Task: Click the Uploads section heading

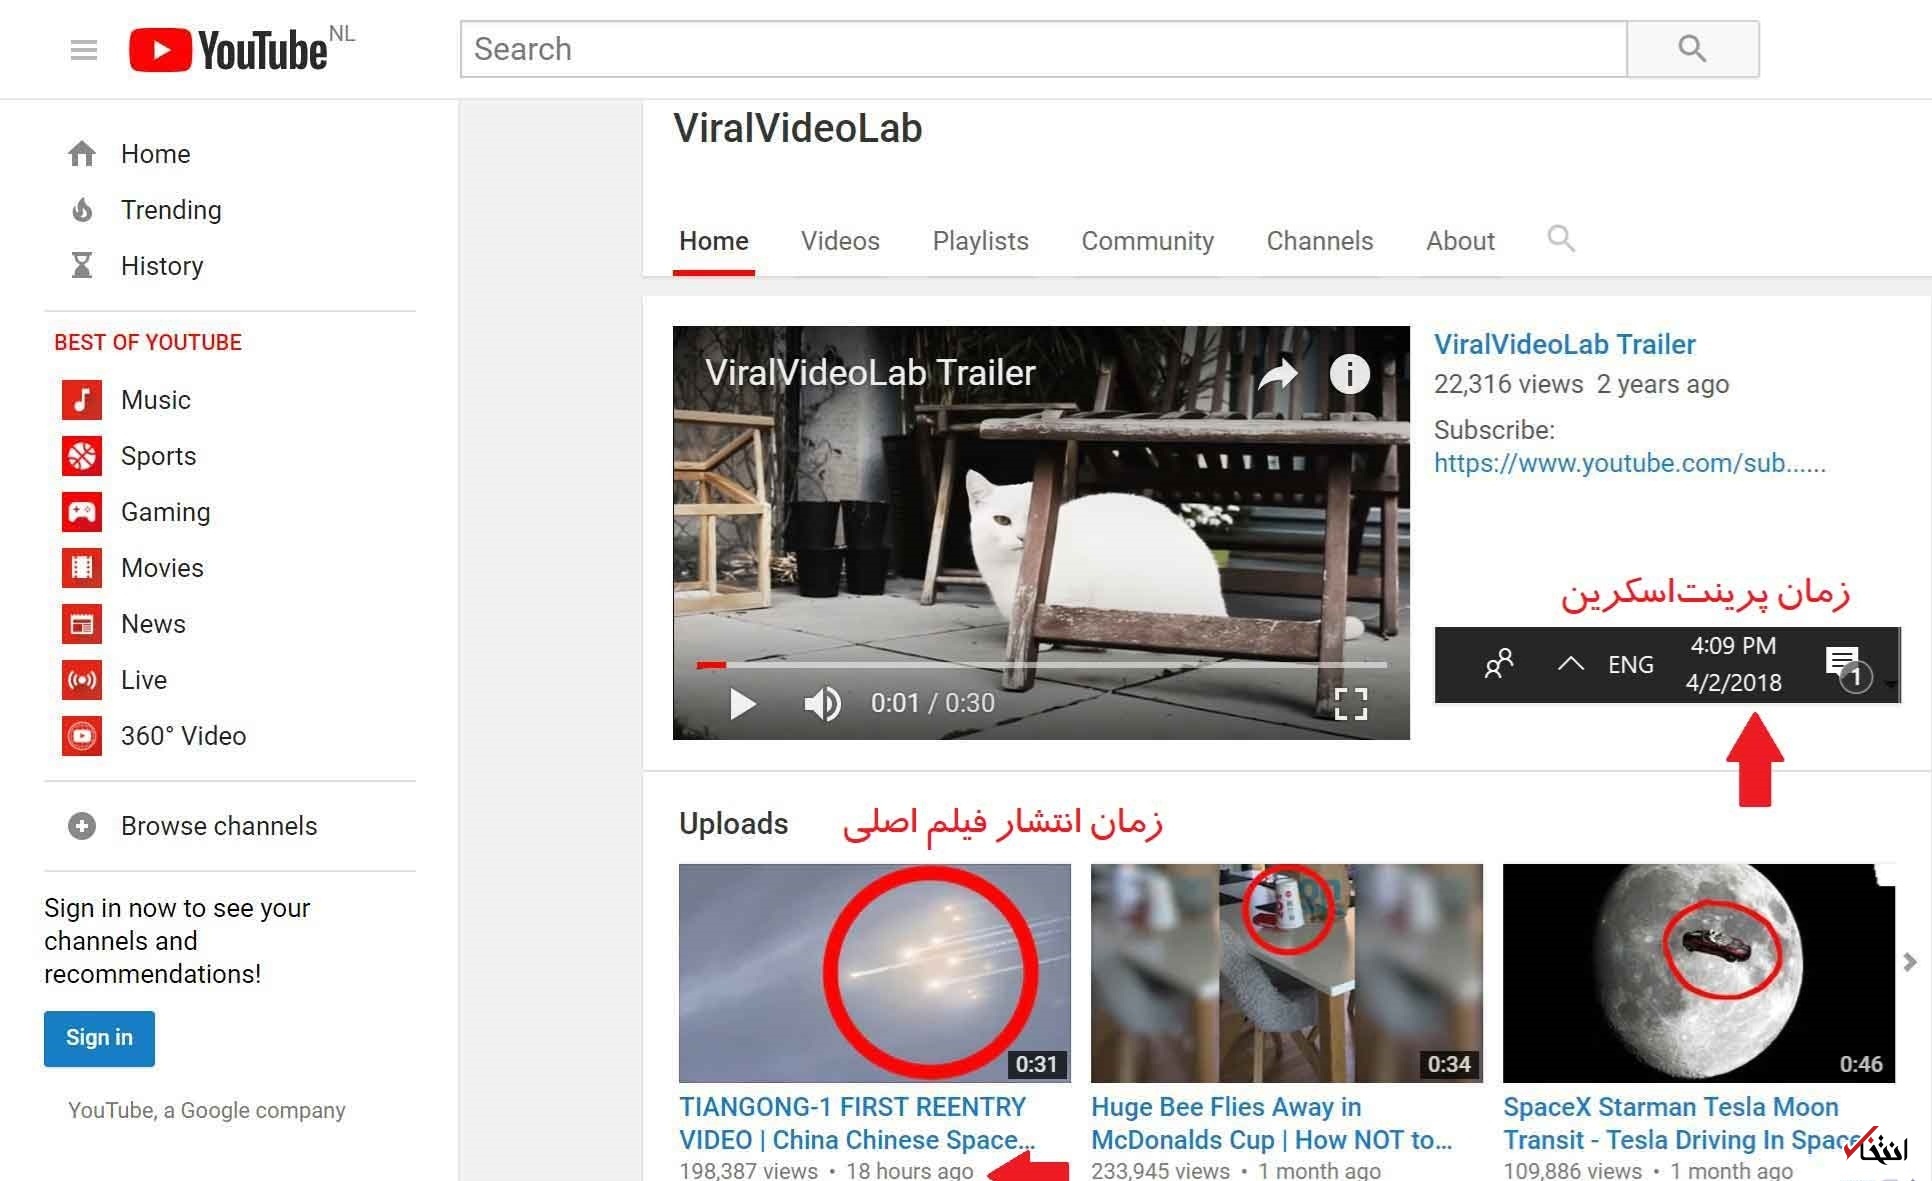Action: pos(734,823)
